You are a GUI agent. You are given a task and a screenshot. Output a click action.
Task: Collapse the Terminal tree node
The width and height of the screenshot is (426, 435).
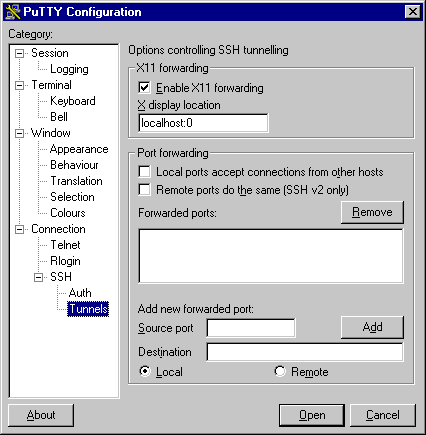(x=20, y=85)
